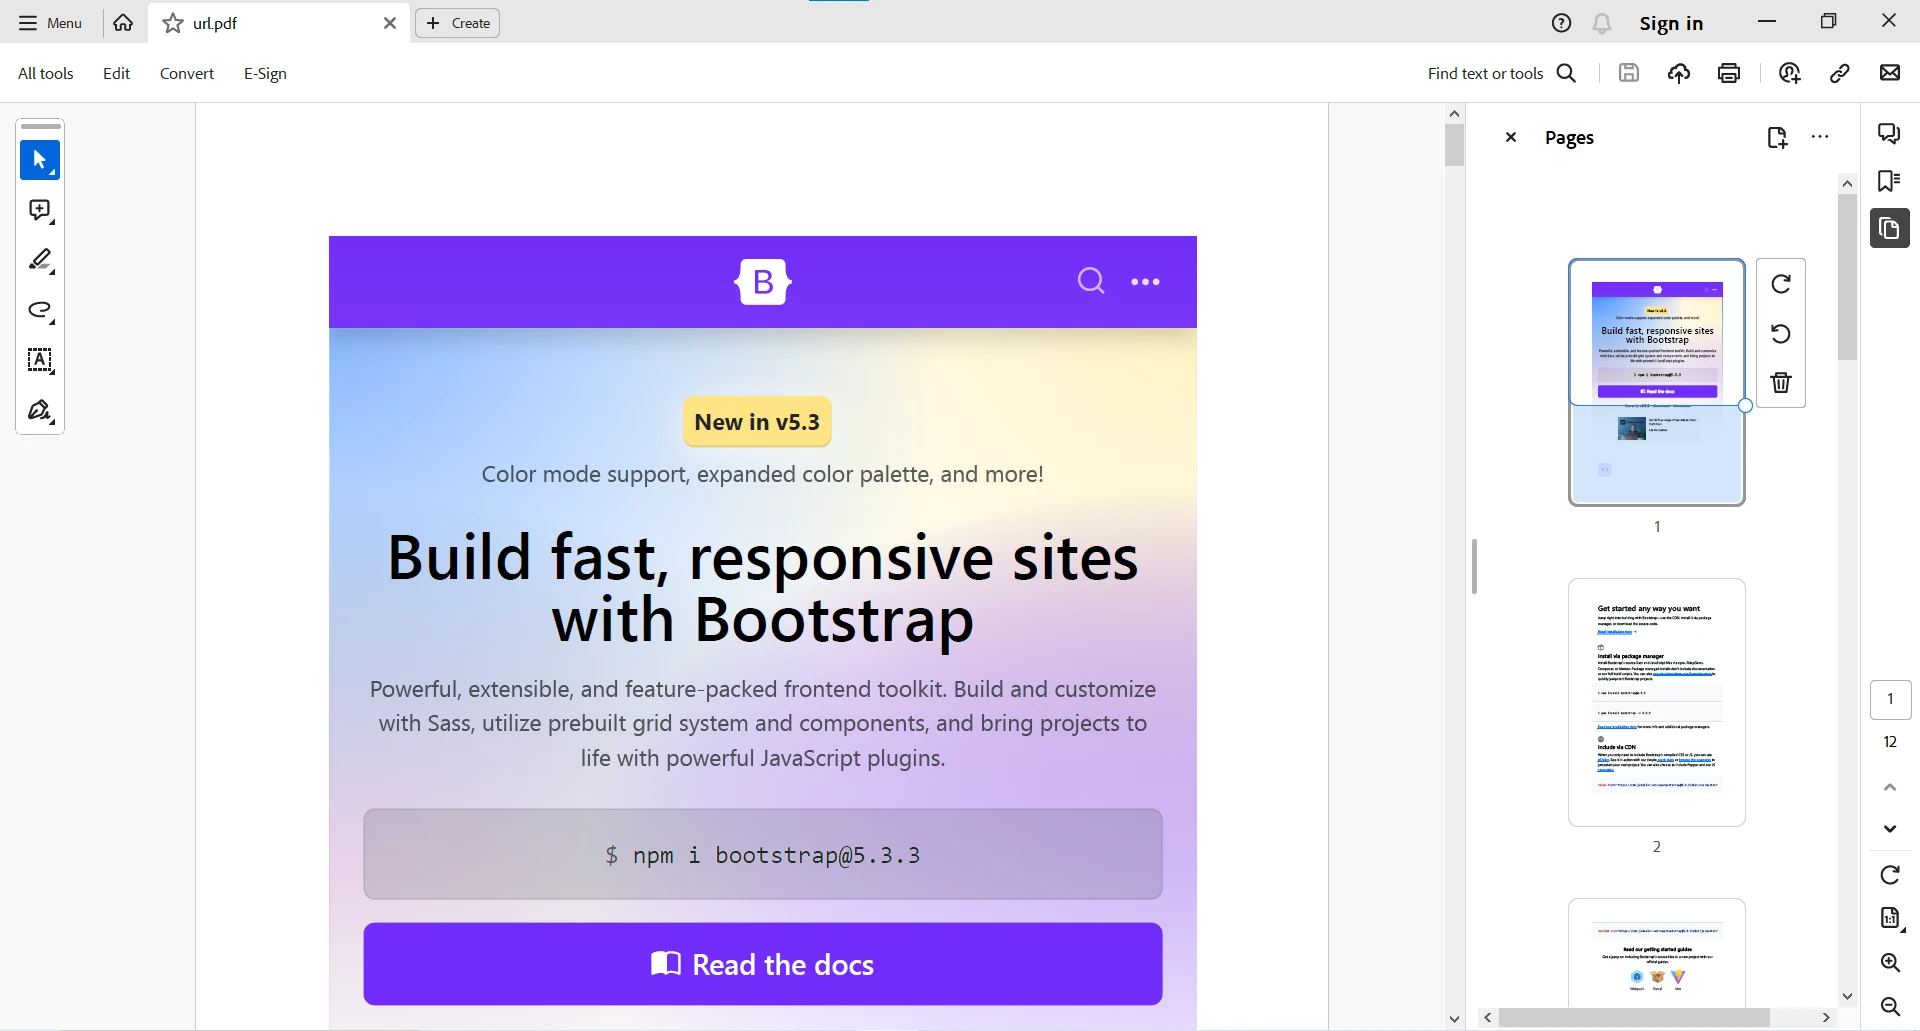
Task: Choose the Draw freehand lasso tool
Action: coord(40,310)
